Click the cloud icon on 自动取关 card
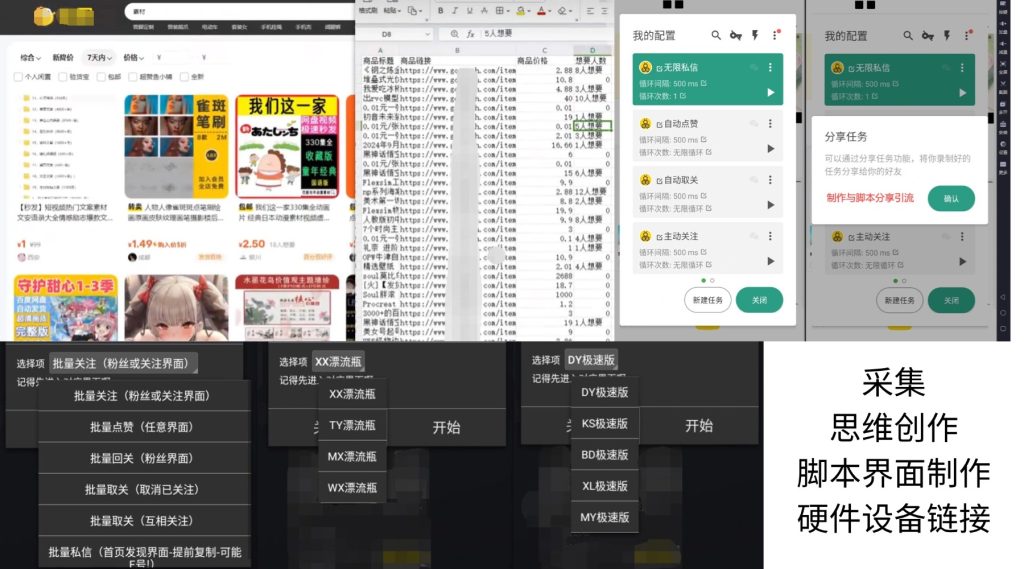 click(754, 180)
